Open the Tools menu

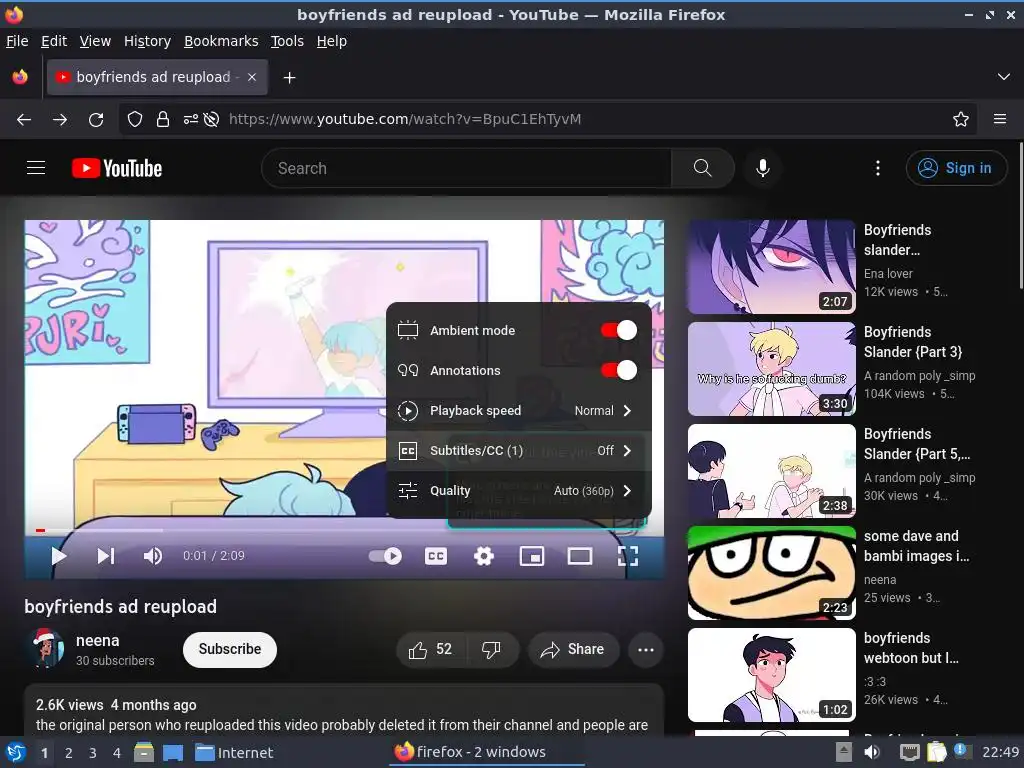[x=287, y=41]
